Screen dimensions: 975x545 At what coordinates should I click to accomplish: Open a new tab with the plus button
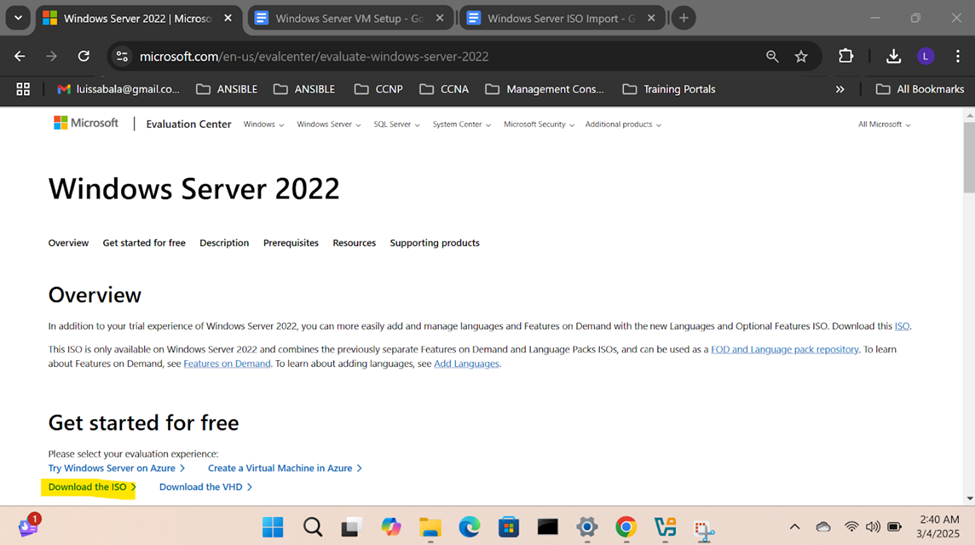(x=683, y=18)
